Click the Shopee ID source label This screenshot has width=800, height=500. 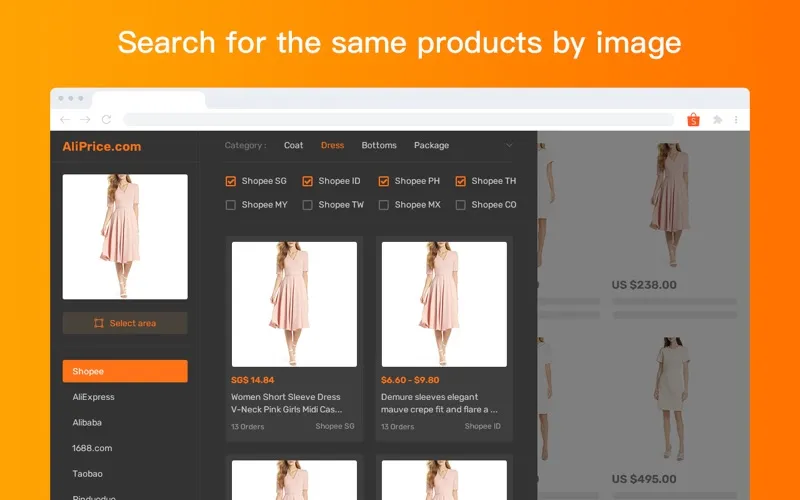coord(483,426)
